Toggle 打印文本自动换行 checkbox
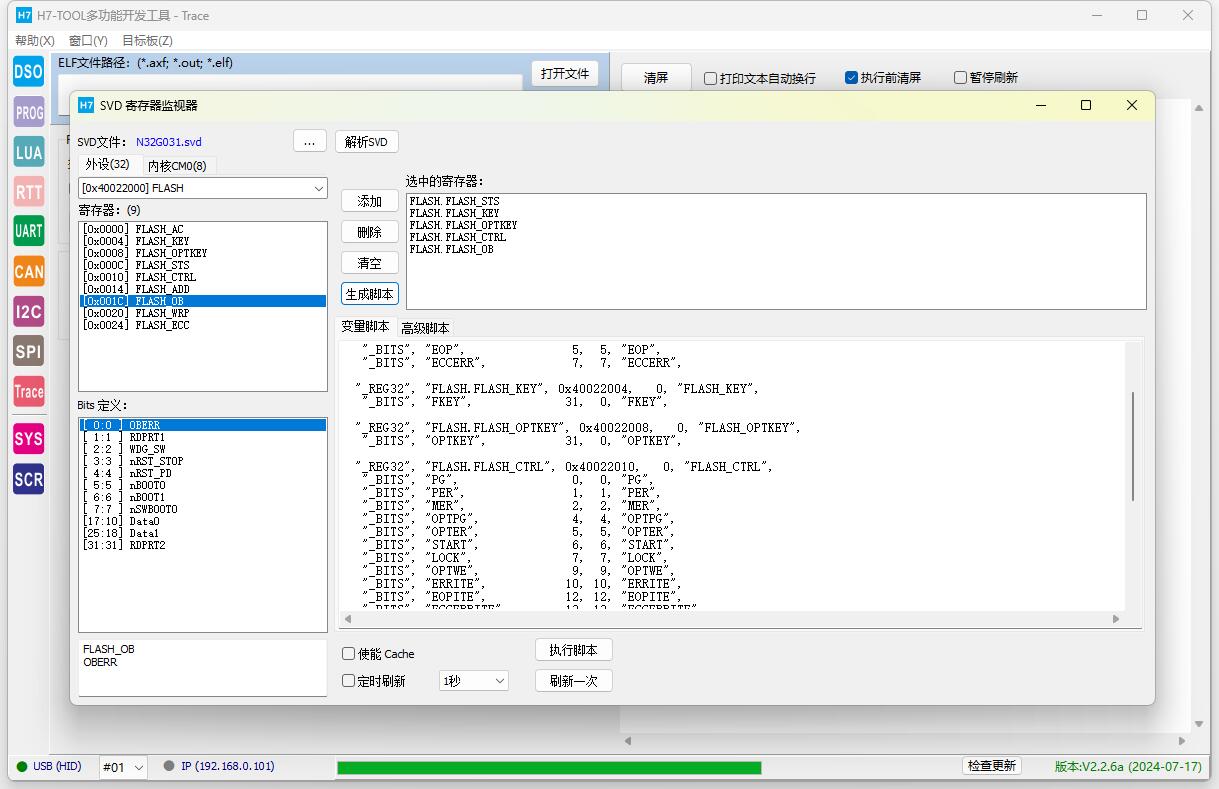 coord(760,78)
